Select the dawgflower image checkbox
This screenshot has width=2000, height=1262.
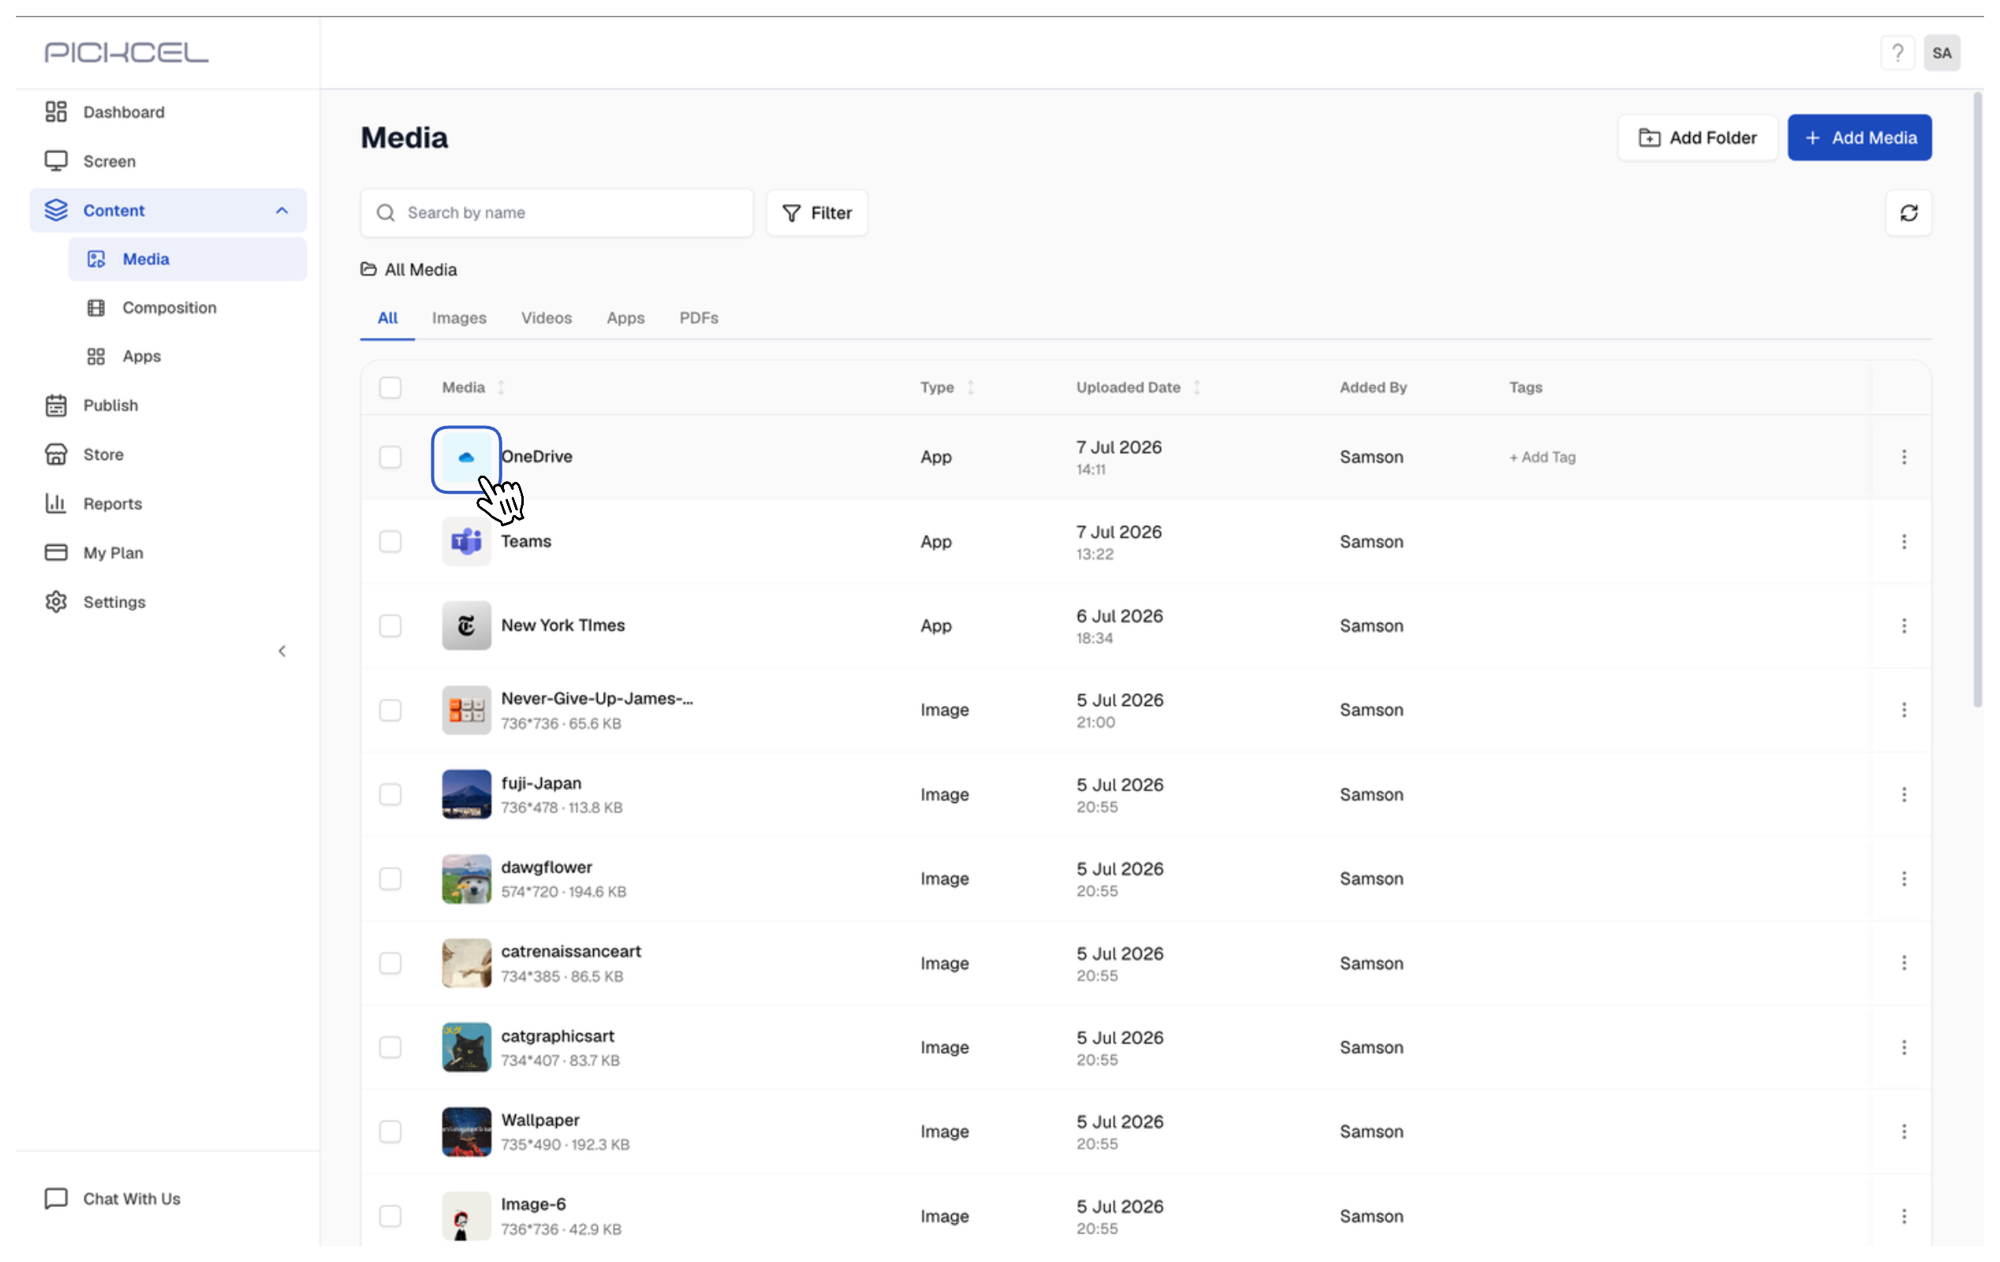[x=390, y=878]
